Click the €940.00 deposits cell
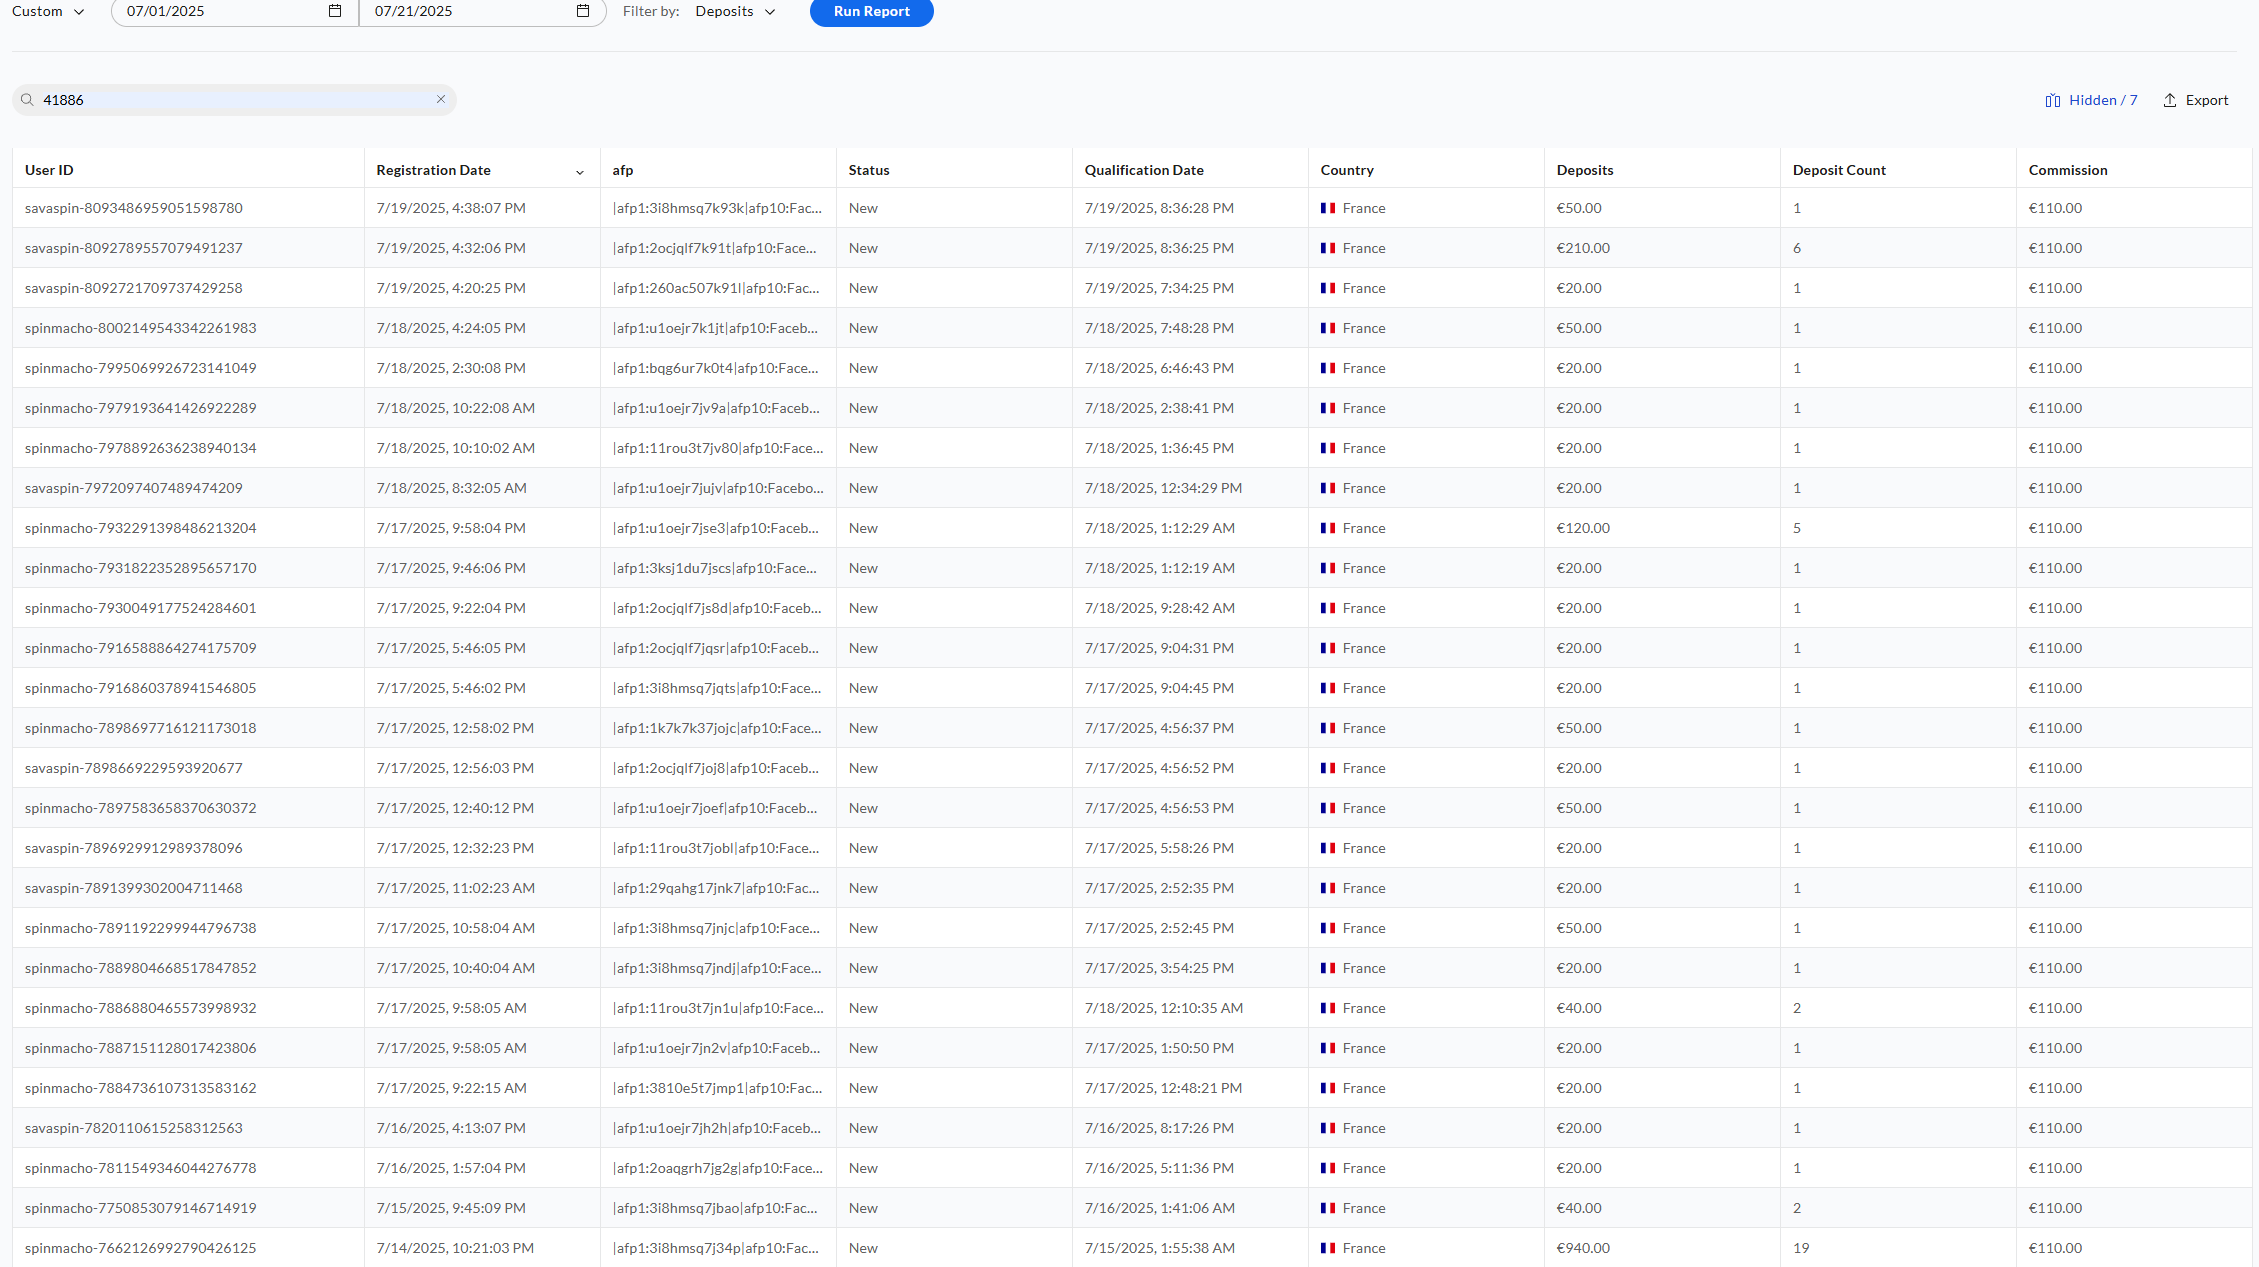Image resolution: width=2259 pixels, height=1267 pixels. click(1583, 1248)
